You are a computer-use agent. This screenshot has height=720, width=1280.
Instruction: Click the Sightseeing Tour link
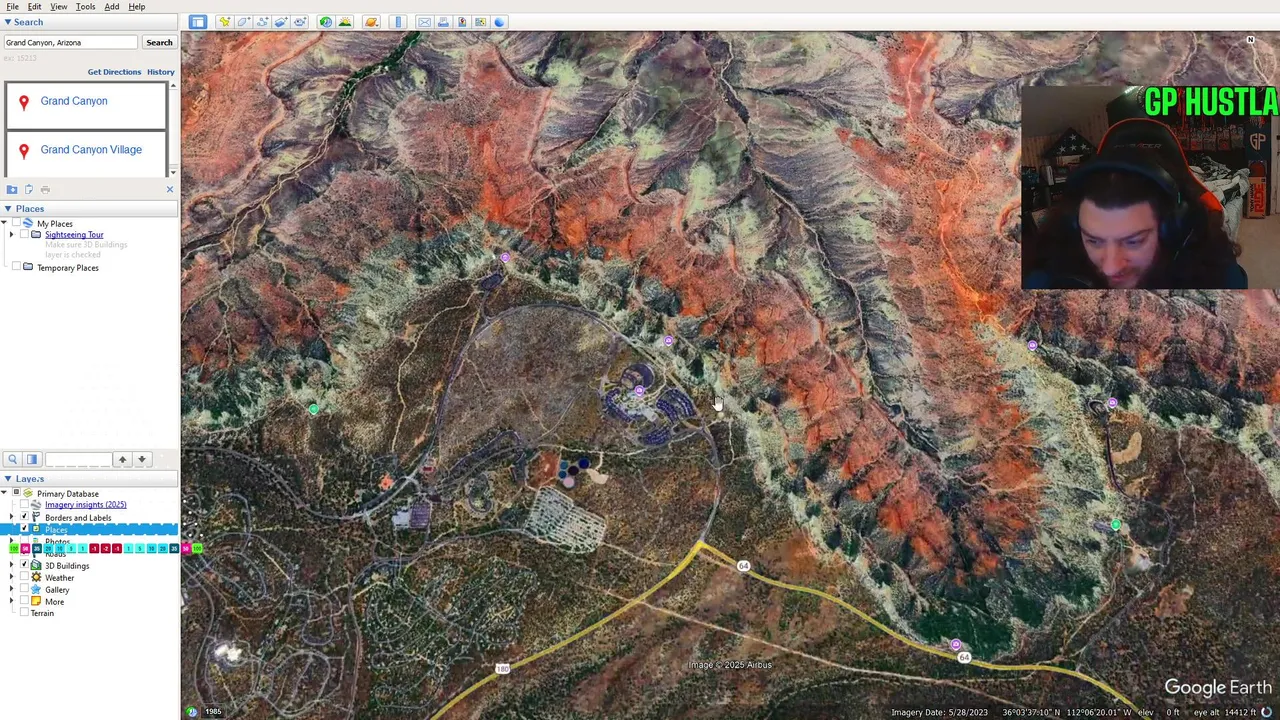tap(74, 234)
